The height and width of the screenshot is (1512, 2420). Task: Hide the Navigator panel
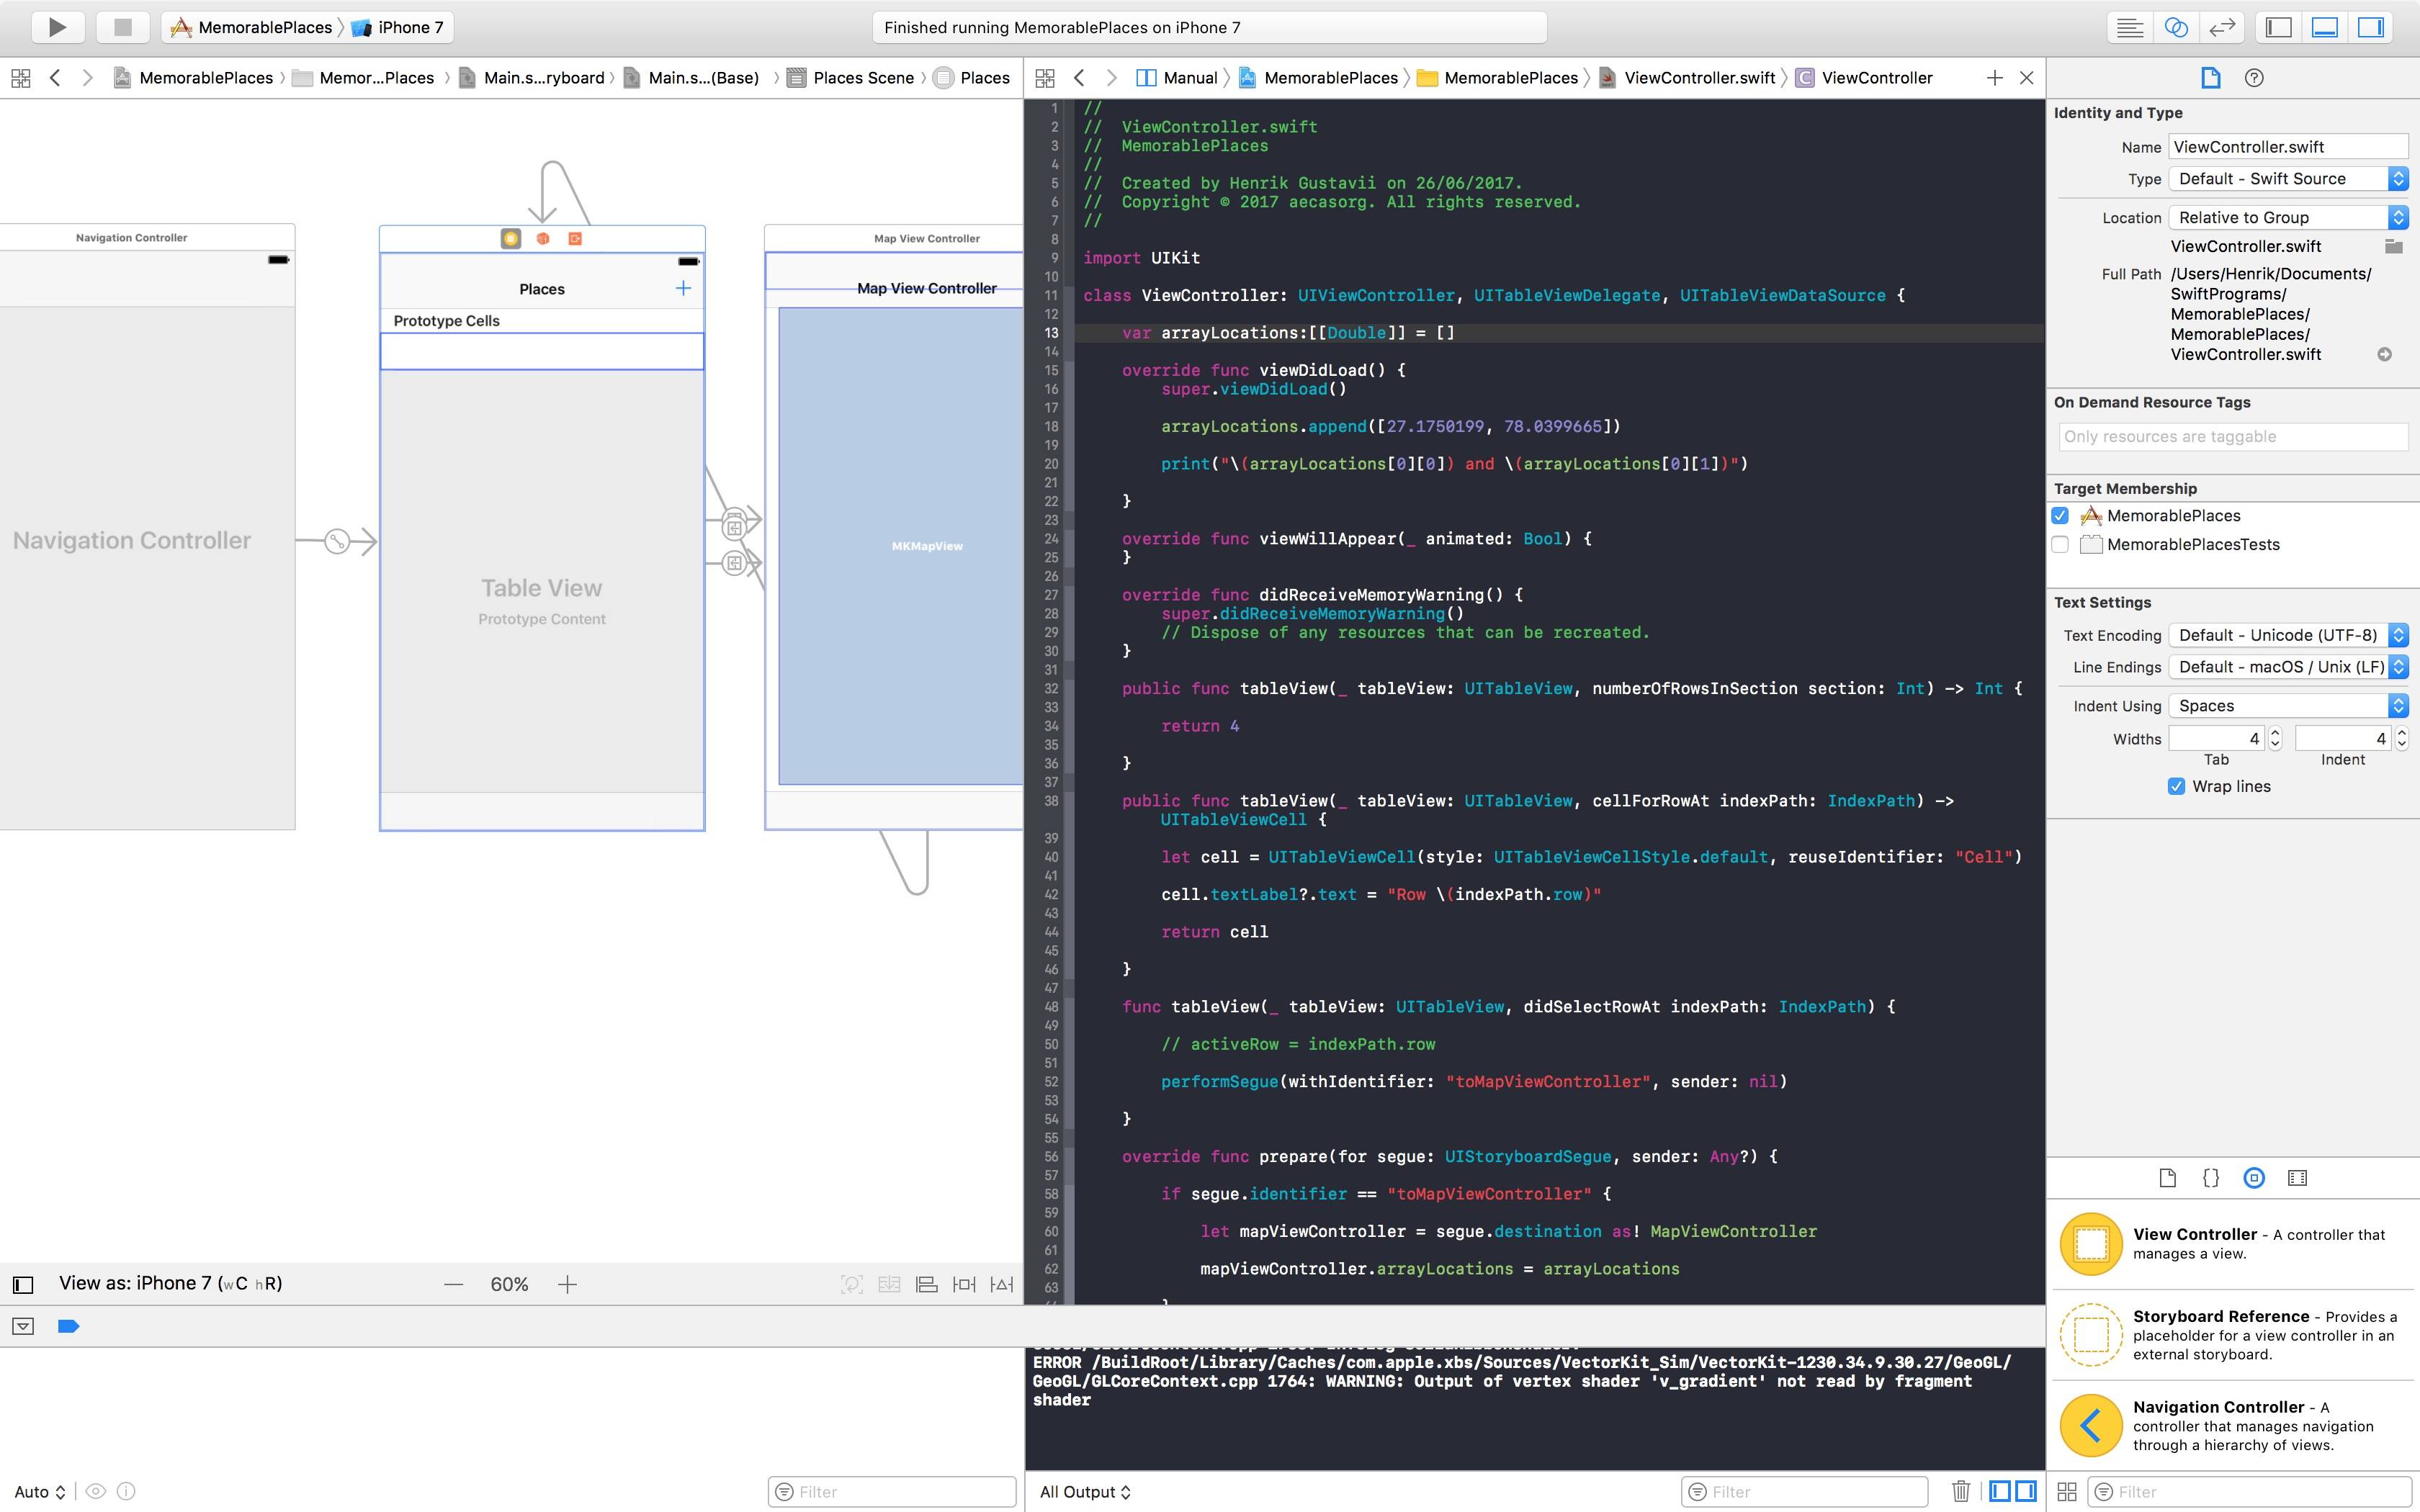point(2279,27)
